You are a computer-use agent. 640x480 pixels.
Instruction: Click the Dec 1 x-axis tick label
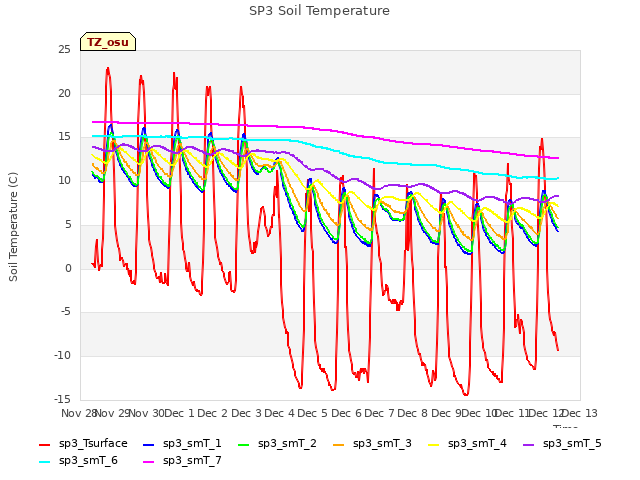pyautogui.click(x=180, y=413)
